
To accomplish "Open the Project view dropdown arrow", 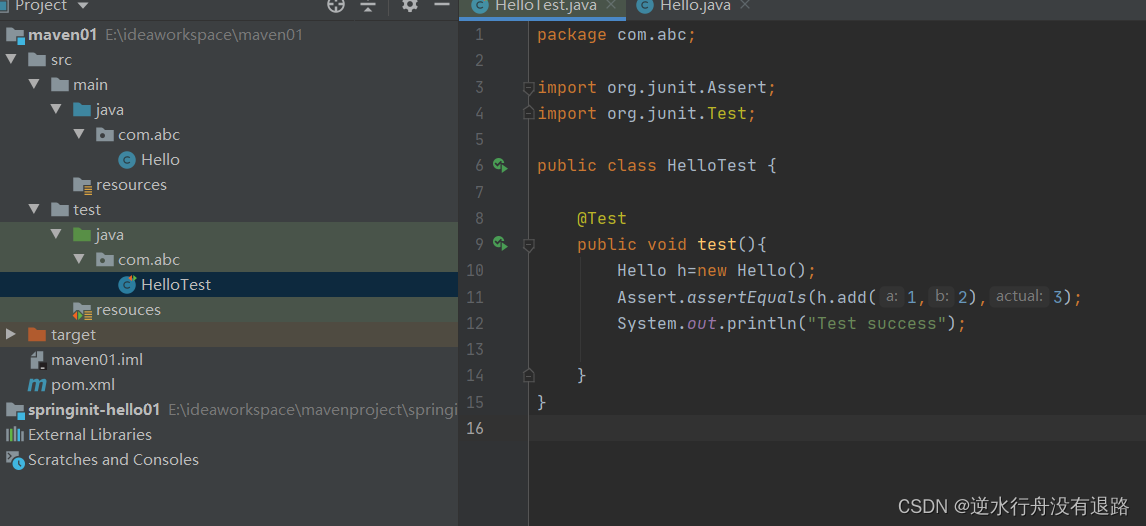I will (x=82, y=6).
